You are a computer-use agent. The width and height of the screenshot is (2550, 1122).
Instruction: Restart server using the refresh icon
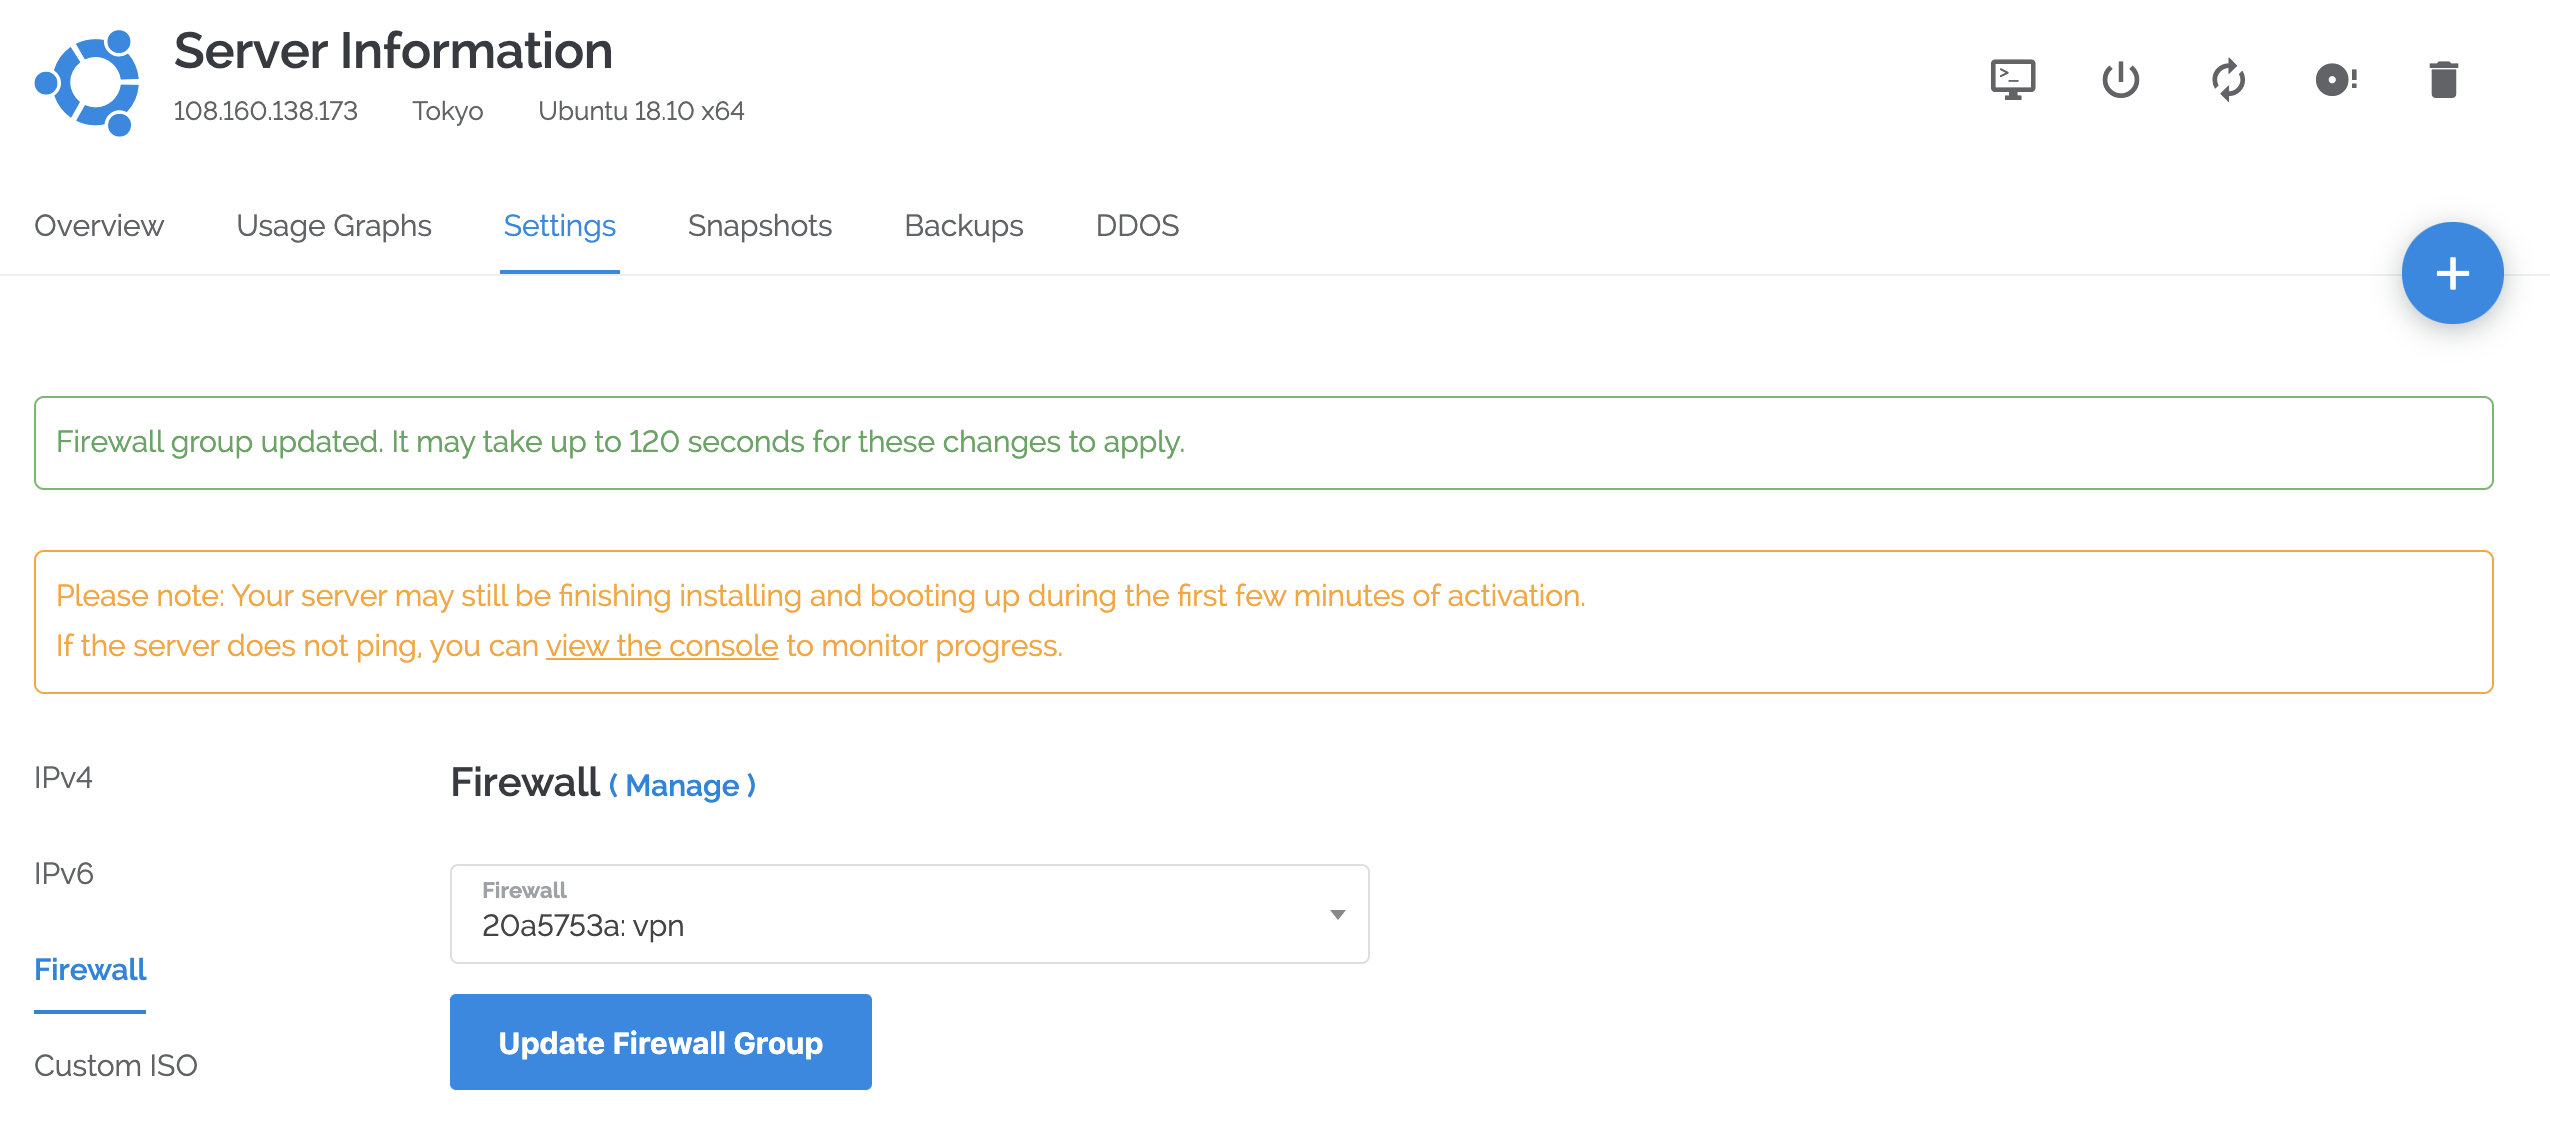point(2228,79)
